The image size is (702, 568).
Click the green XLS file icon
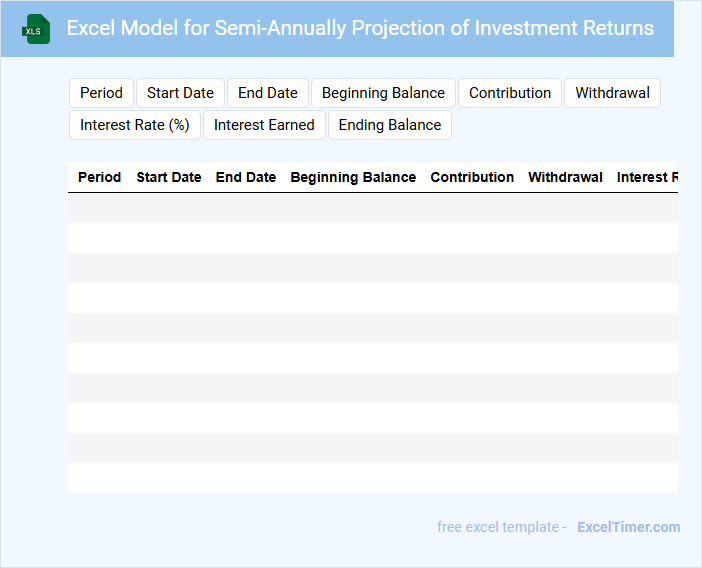37,29
